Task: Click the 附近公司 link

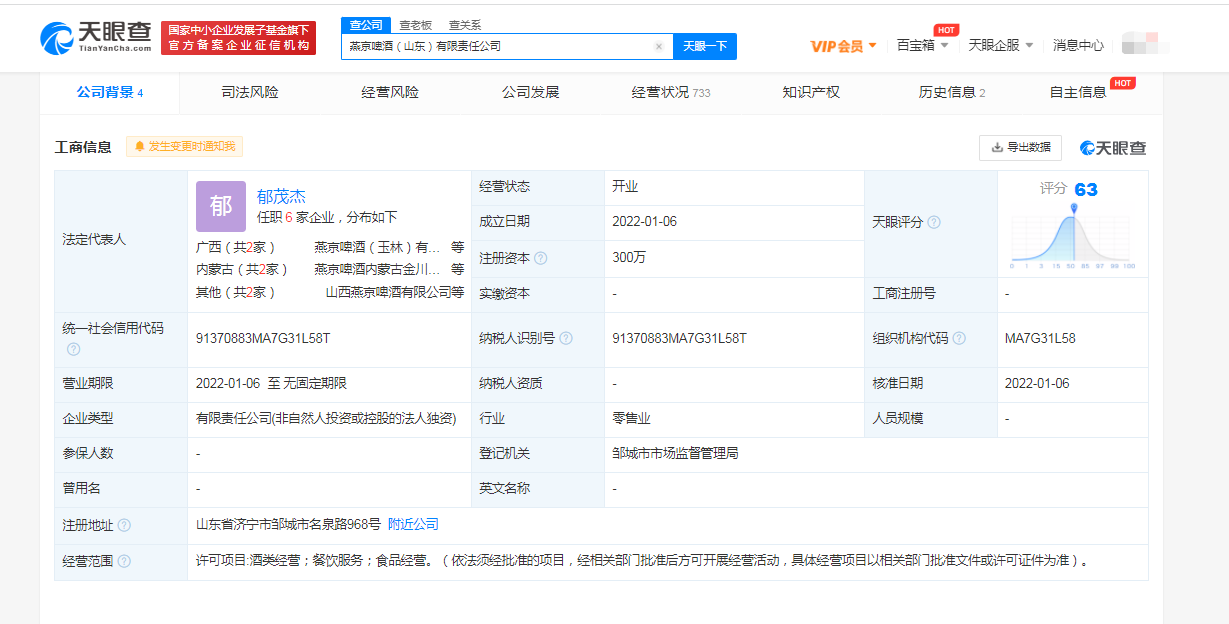Action: click(413, 525)
